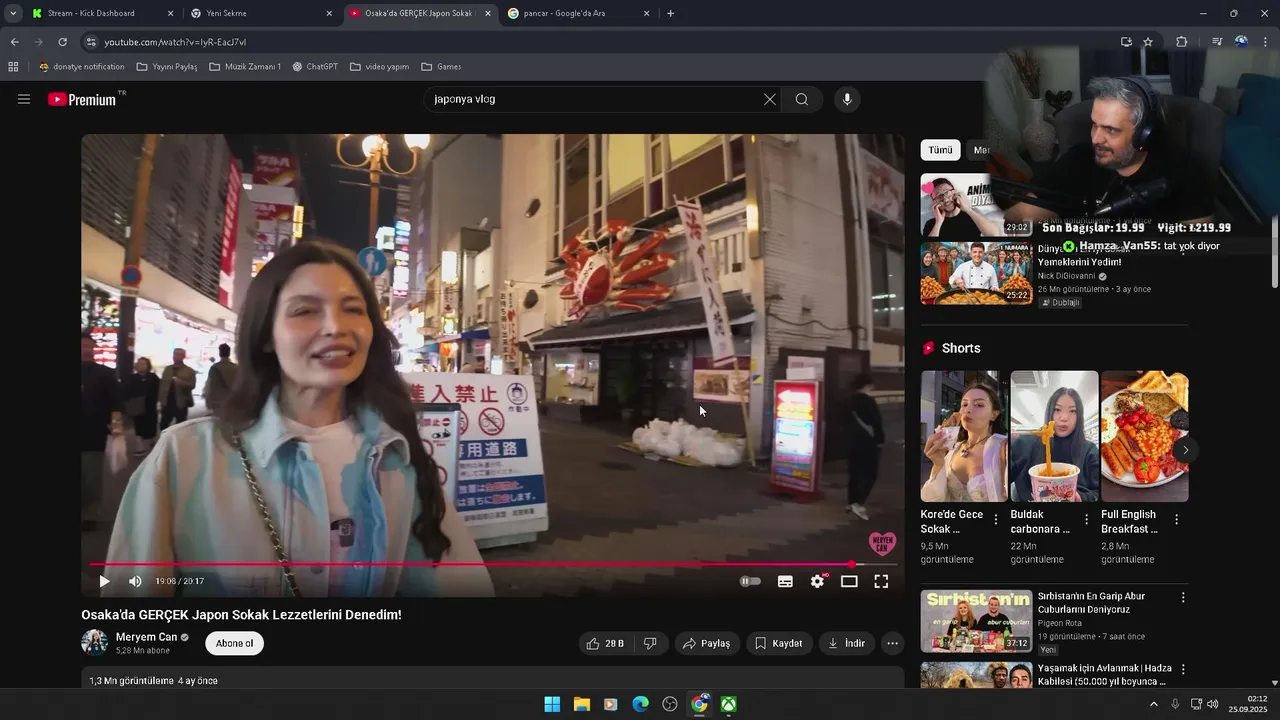Viewport: 1280px width, 720px height.
Task: Switch to theater mode
Action: pos(849,581)
